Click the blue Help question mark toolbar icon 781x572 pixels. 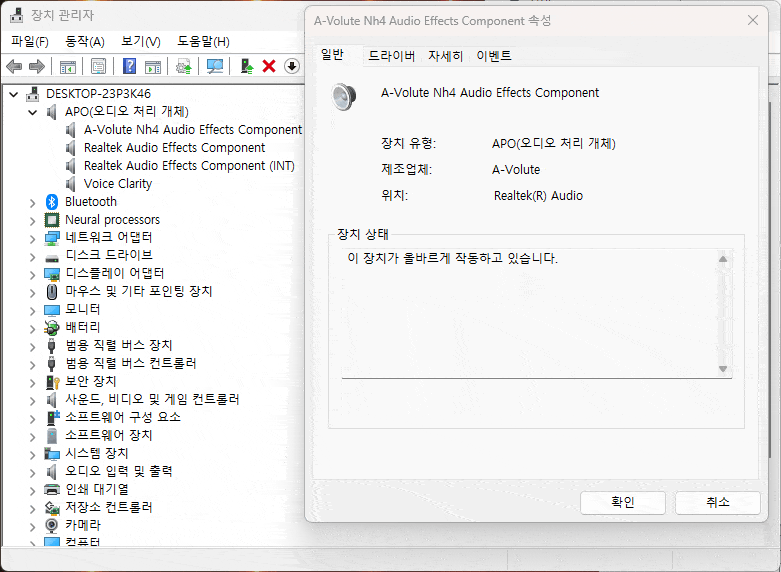click(x=130, y=66)
